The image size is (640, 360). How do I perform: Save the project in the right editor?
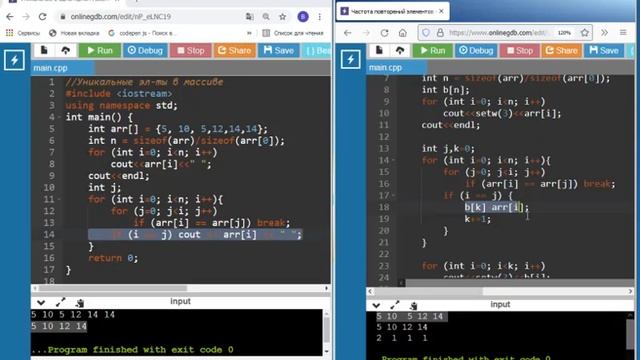point(604,51)
